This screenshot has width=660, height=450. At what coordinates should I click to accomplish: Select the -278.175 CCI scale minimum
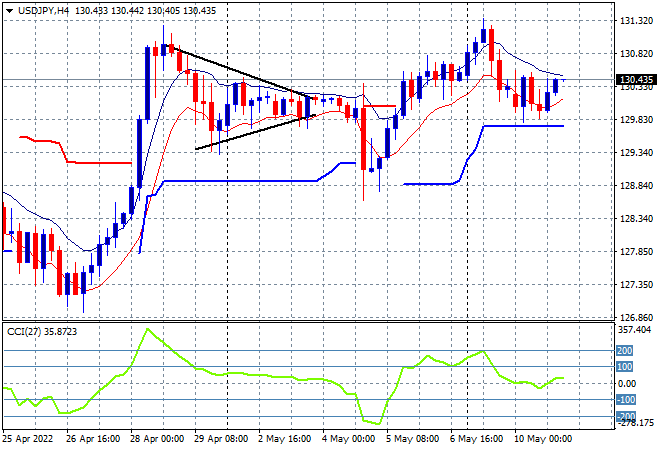(635, 422)
